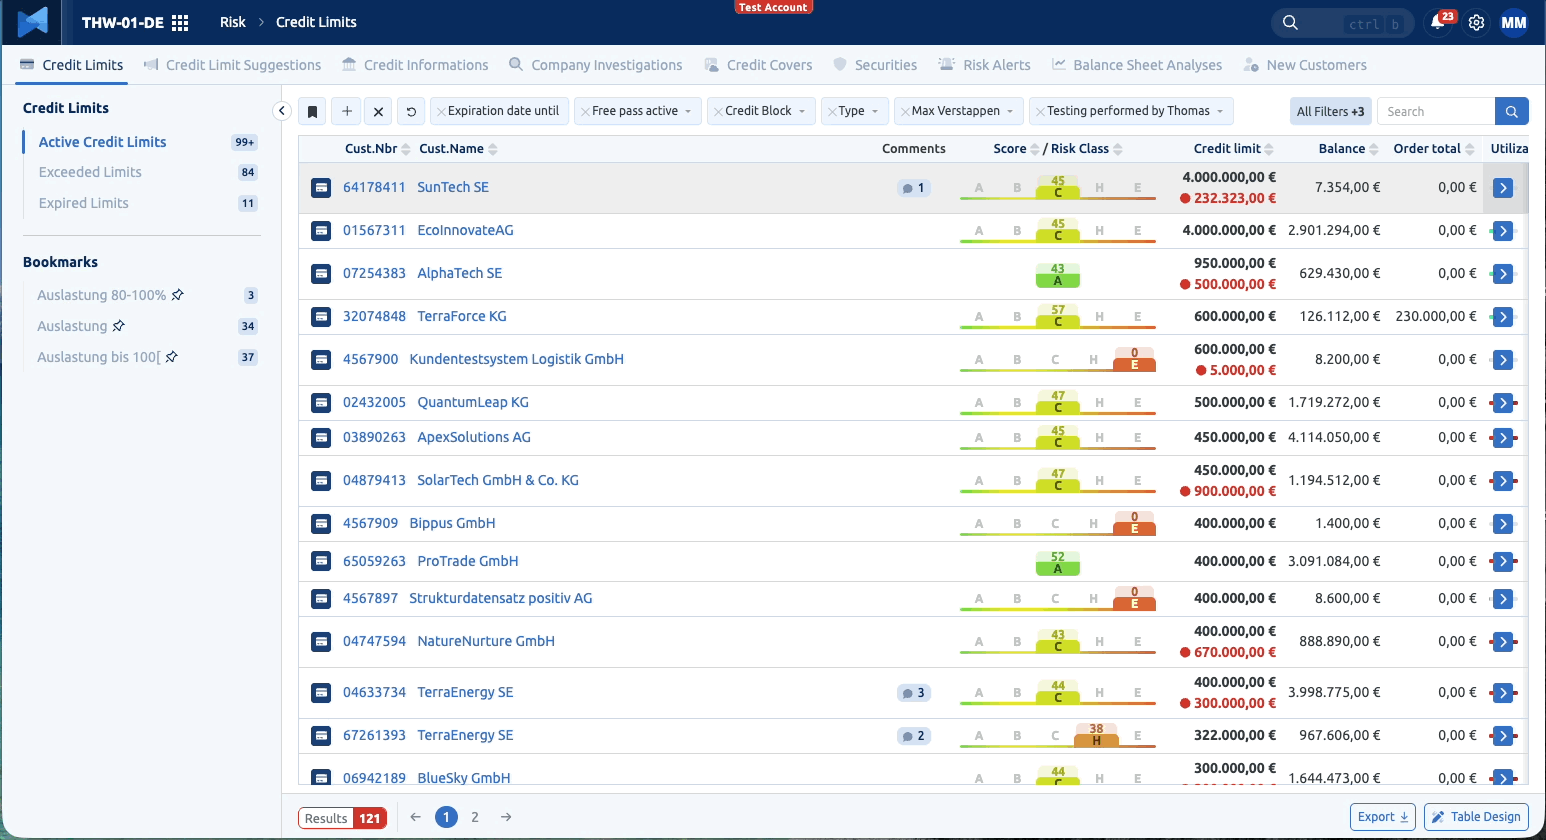
Task: Add a new filter with plus icon
Action: [x=346, y=111]
